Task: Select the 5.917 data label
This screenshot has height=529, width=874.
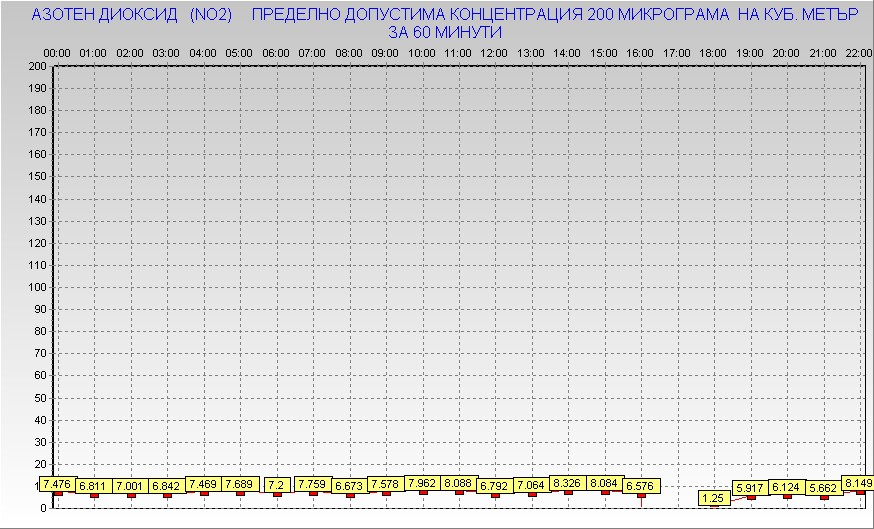Action: [x=750, y=488]
